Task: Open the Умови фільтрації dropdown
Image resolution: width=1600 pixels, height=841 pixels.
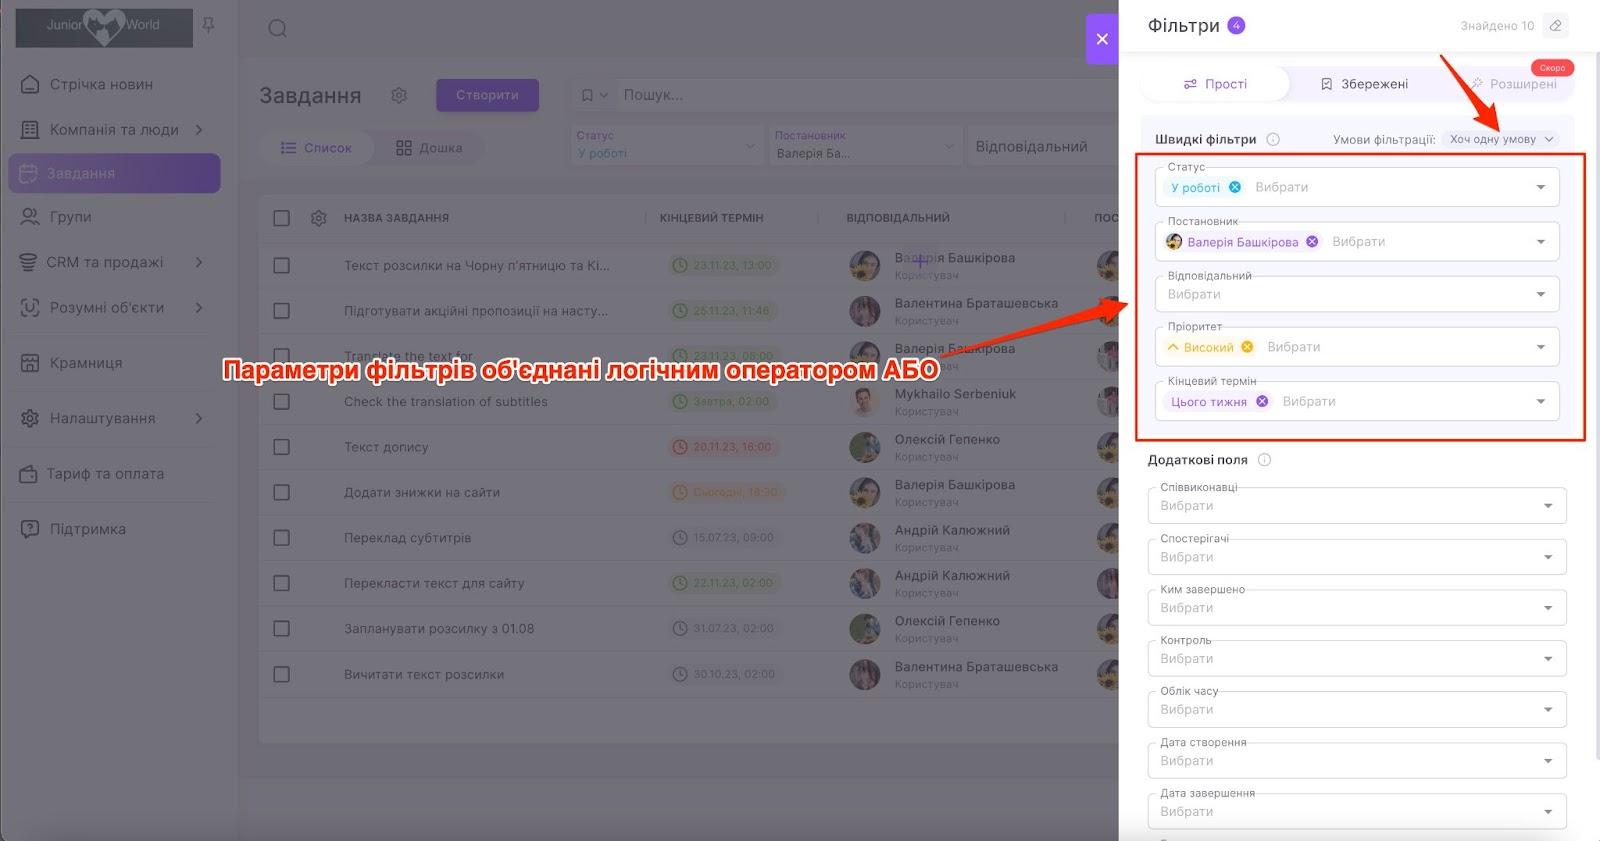Action: (x=1502, y=139)
